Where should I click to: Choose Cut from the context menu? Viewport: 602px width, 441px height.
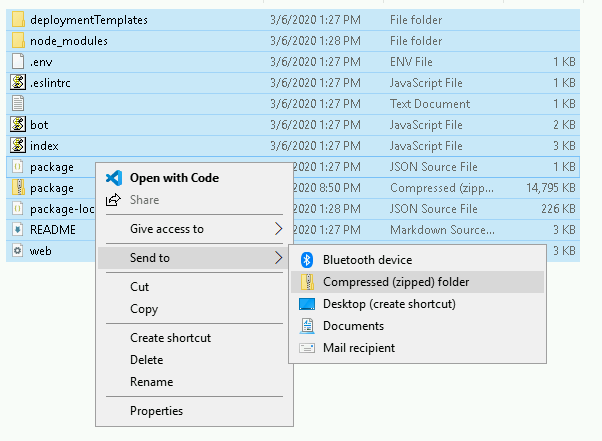140,287
